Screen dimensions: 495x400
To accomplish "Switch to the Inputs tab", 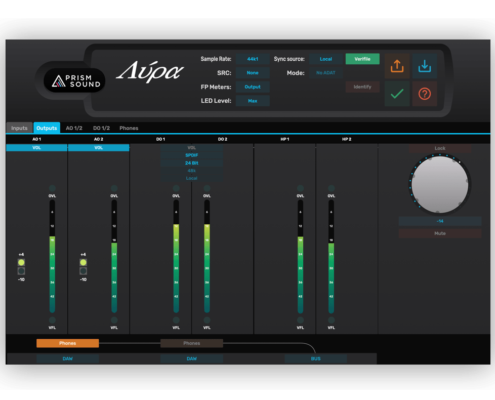I will point(19,128).
